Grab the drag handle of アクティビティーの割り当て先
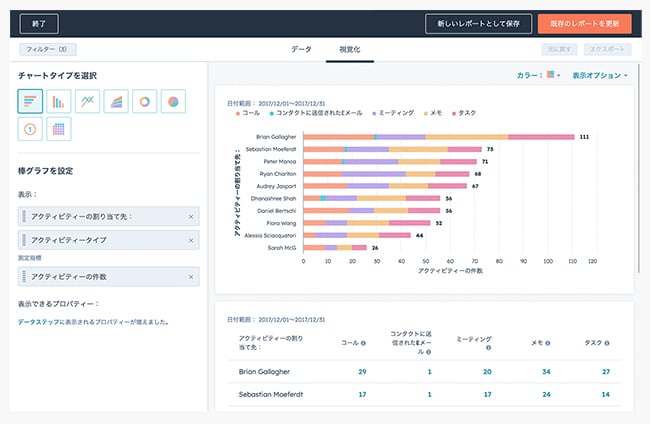Image resolution: width=650 pixels, height=424 pixels. (24, 216)
